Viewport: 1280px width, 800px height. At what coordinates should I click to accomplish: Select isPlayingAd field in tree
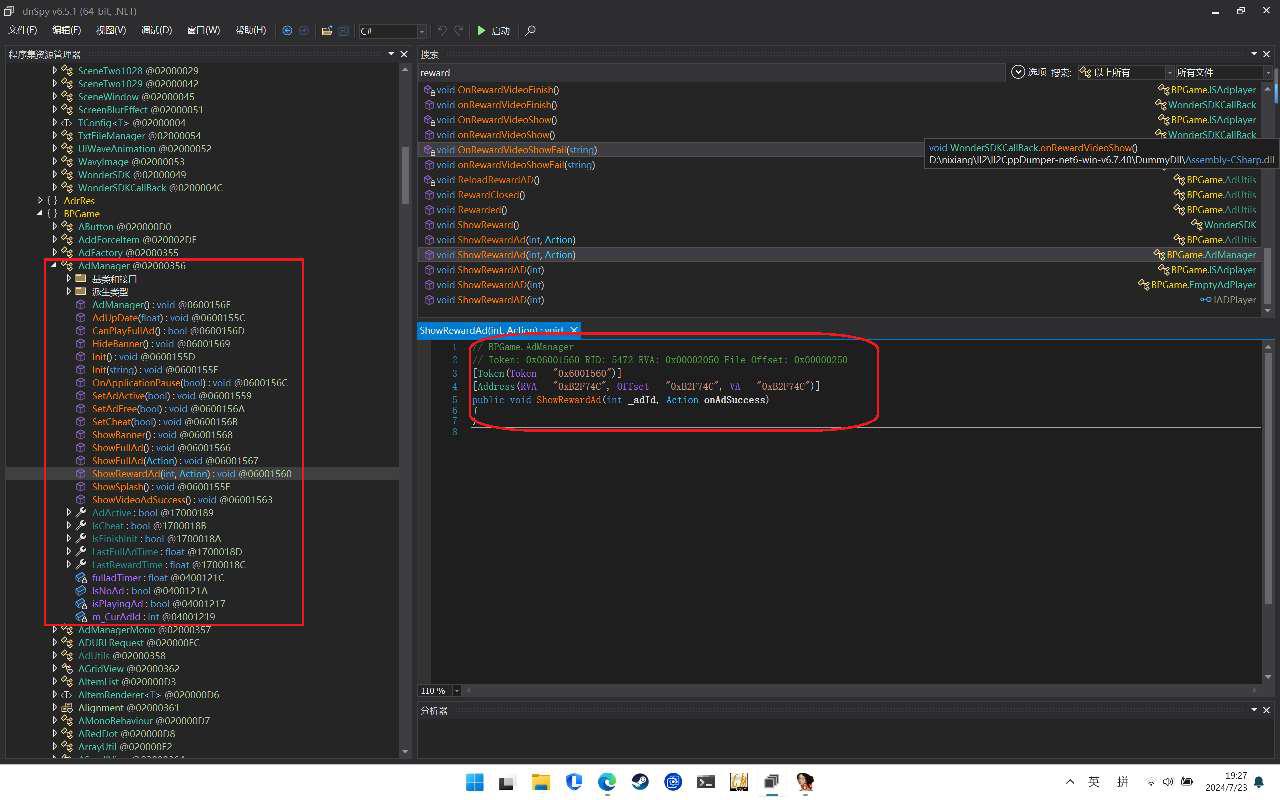coord(158,604)
